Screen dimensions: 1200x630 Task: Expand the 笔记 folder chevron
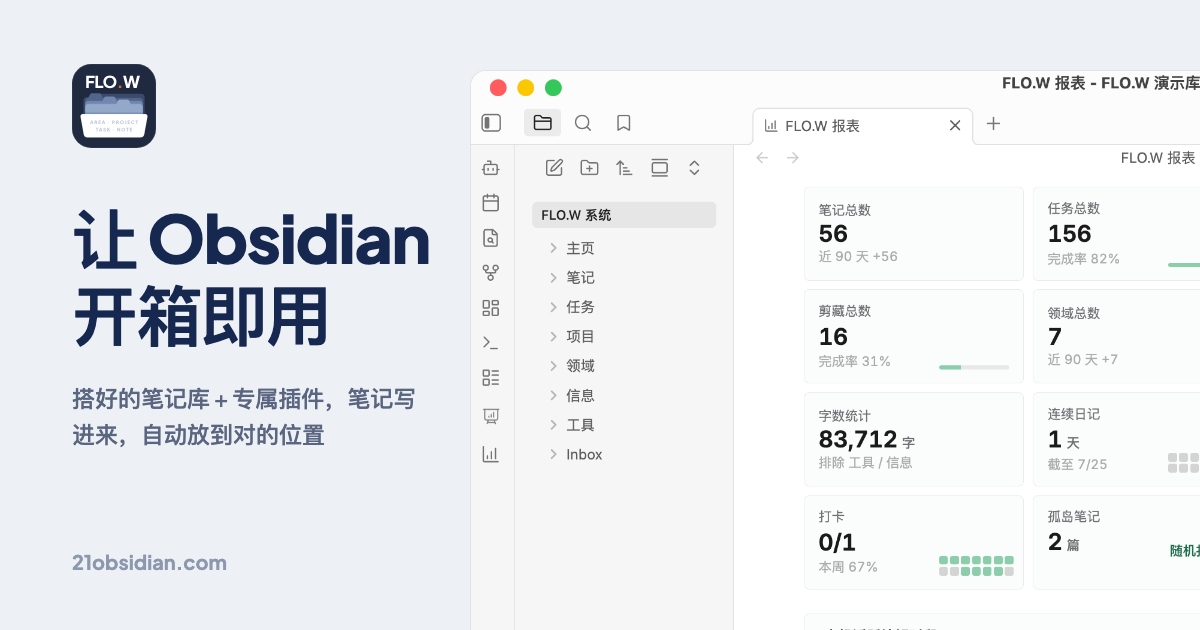pyautogui.click(x=553, y=277)
